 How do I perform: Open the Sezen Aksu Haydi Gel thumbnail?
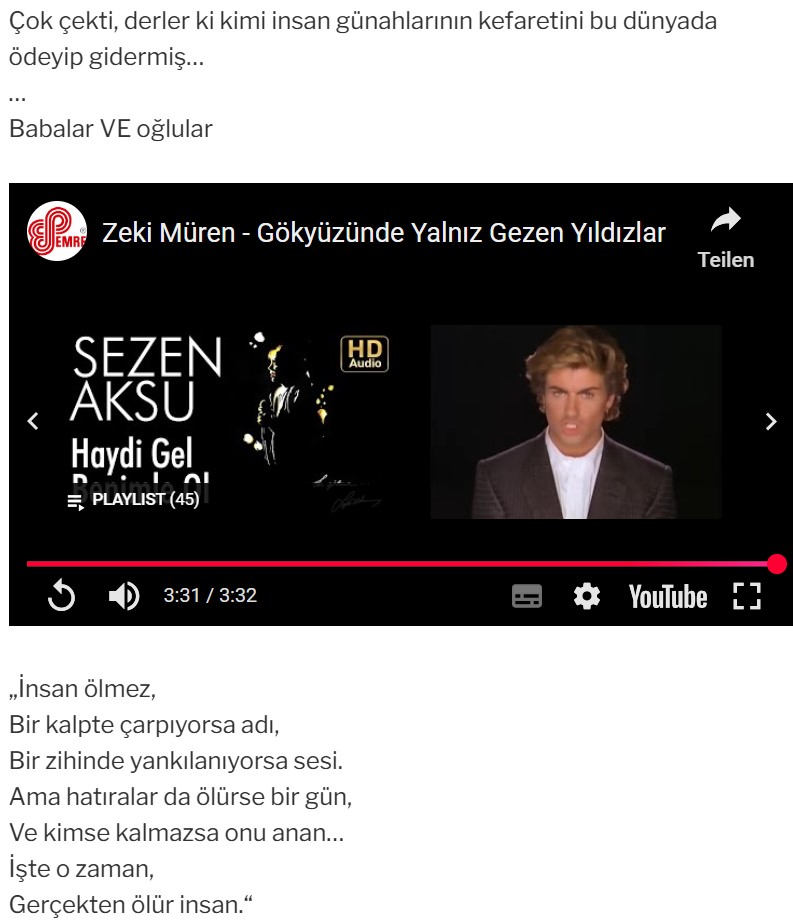tap(231, 422)
